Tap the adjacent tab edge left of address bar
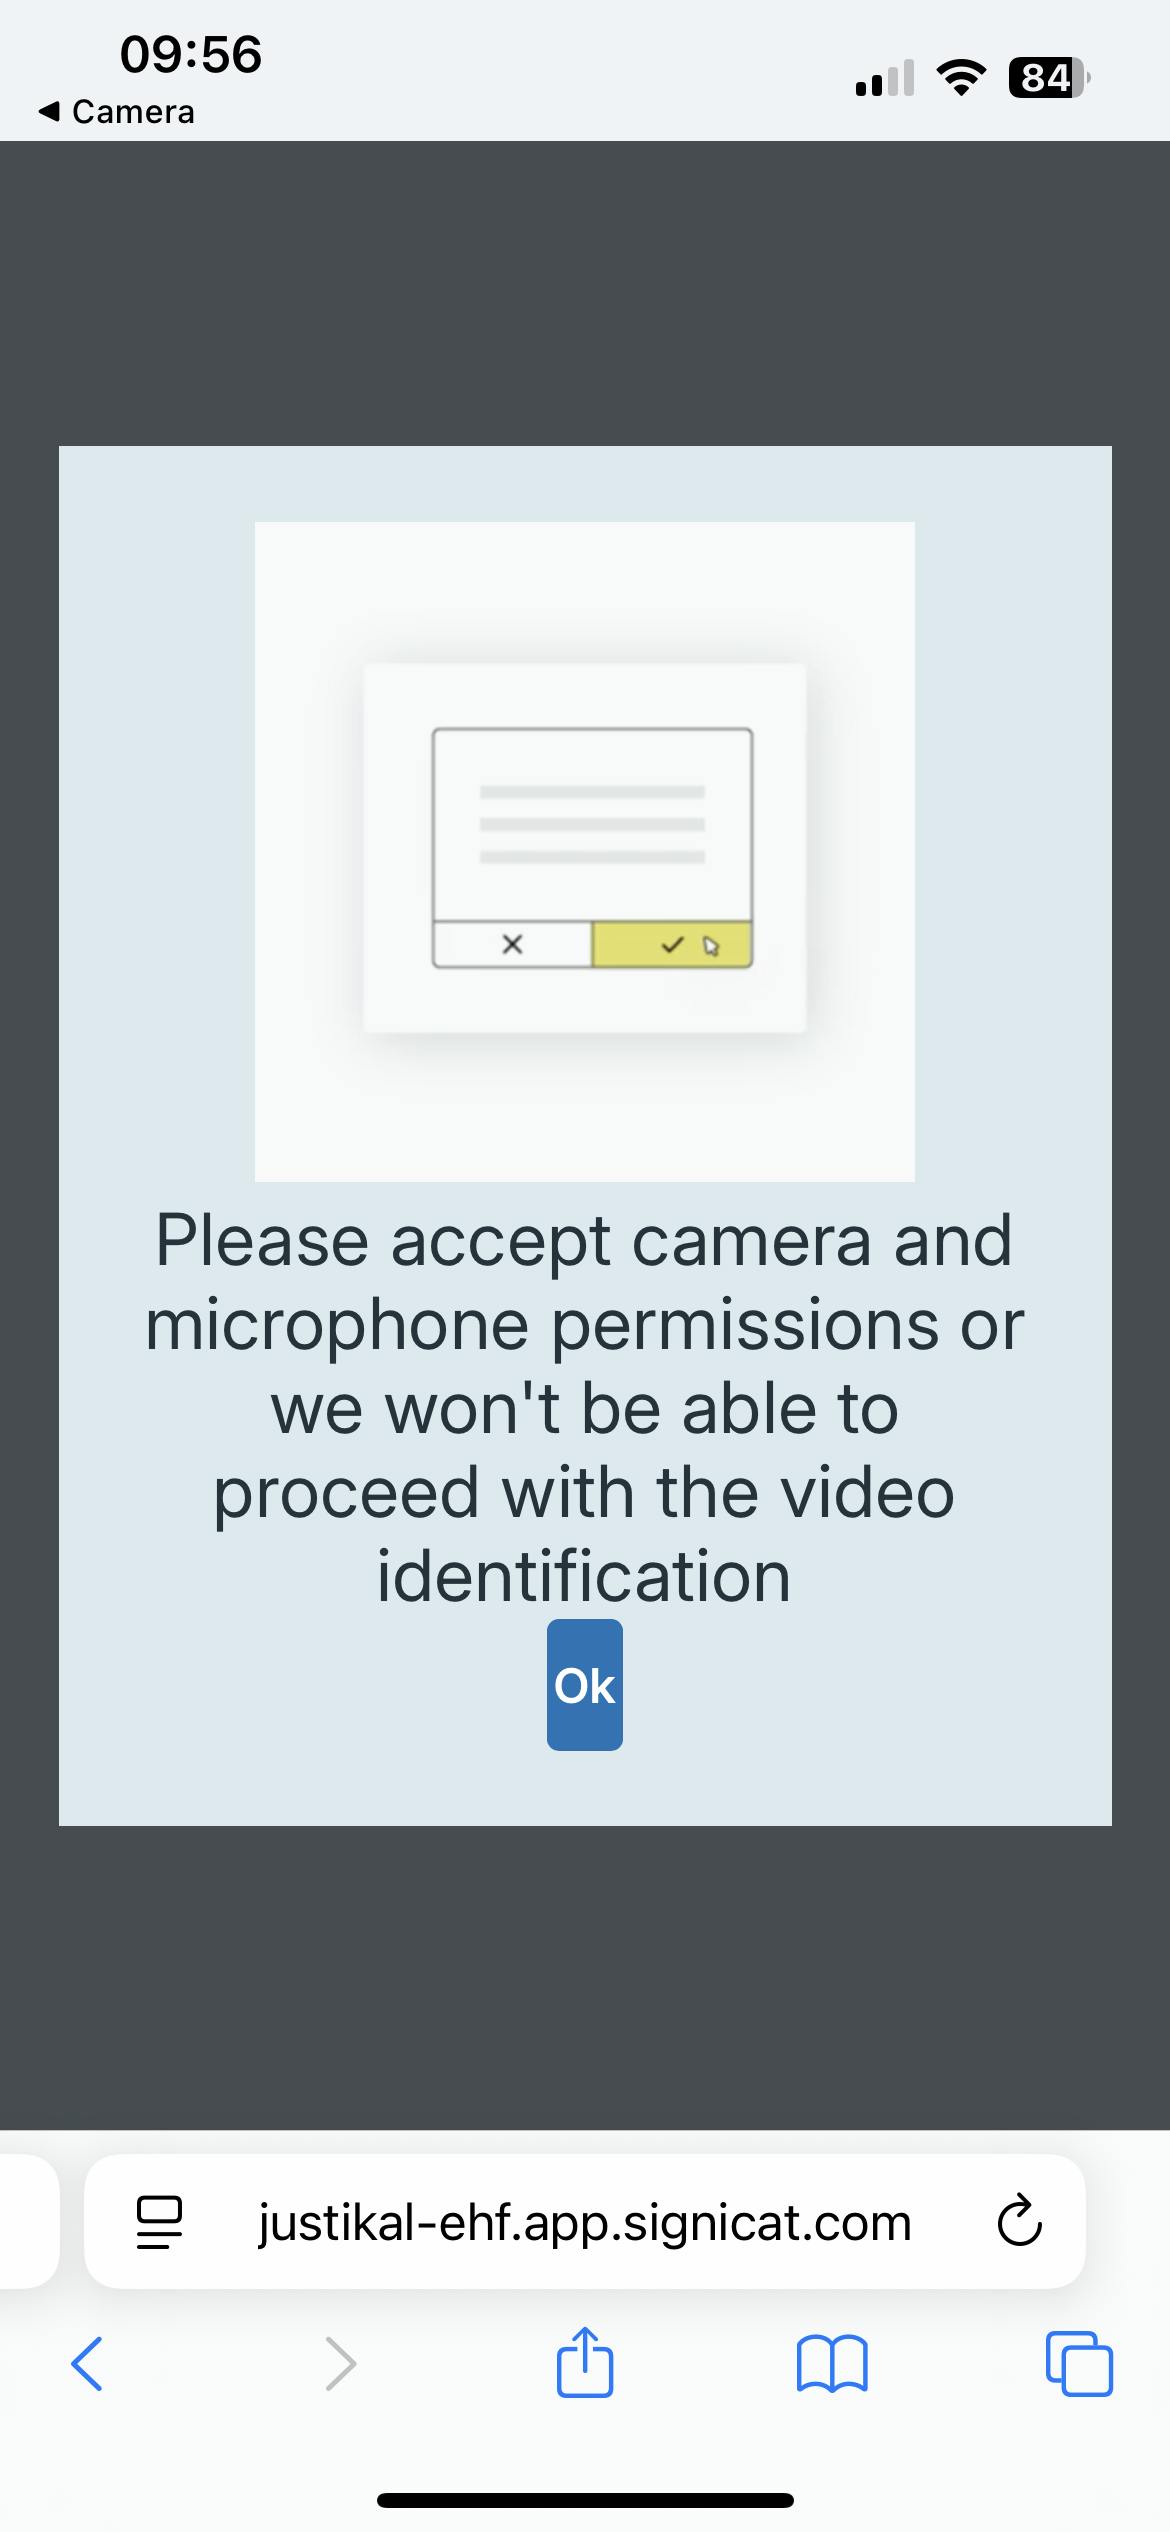Screen dimensions: 1170x2532 (29, 2222)
